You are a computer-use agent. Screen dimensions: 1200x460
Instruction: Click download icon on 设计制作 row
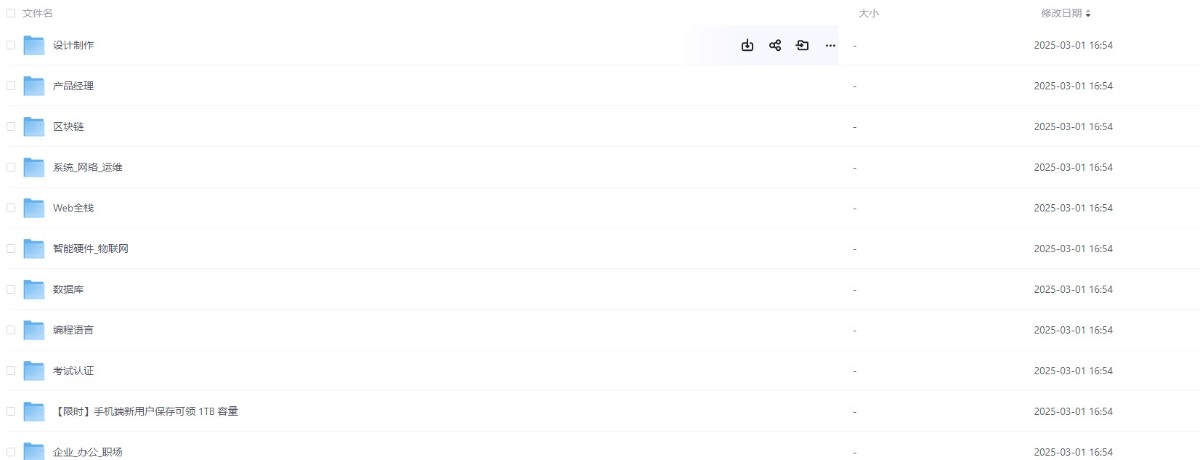[747, 45]
